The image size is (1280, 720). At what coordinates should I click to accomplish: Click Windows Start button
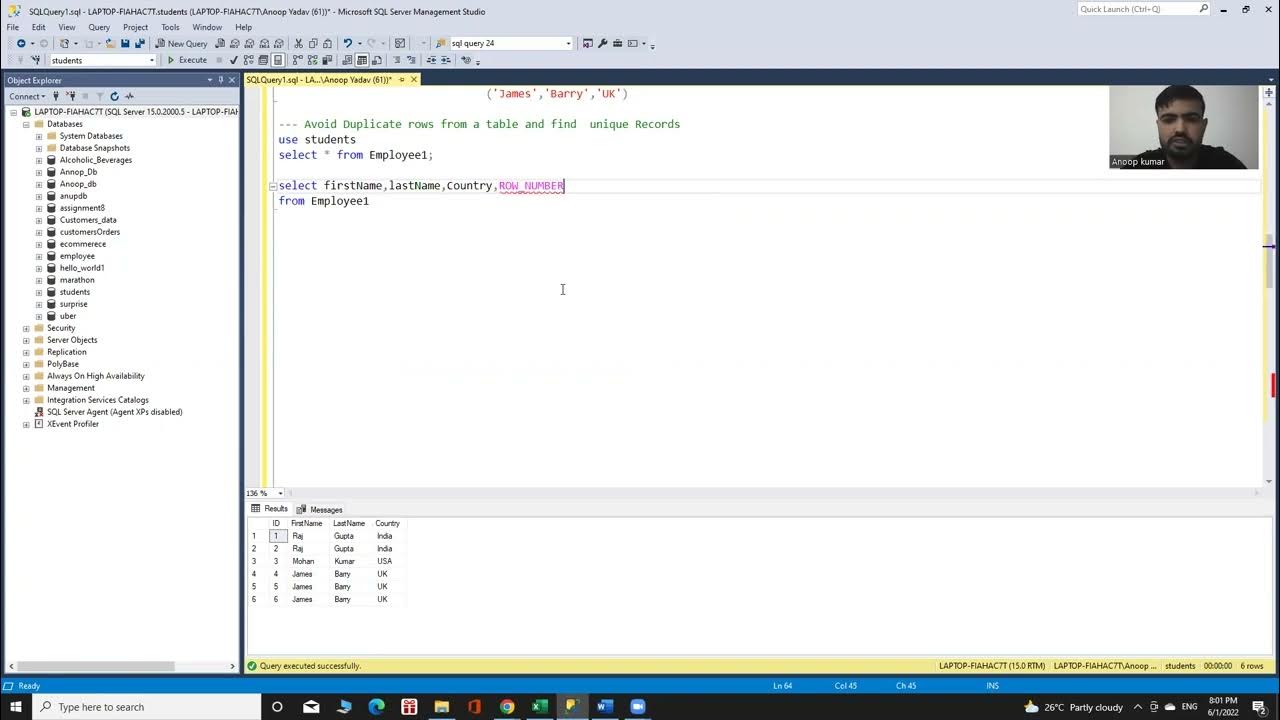[16, 707]
